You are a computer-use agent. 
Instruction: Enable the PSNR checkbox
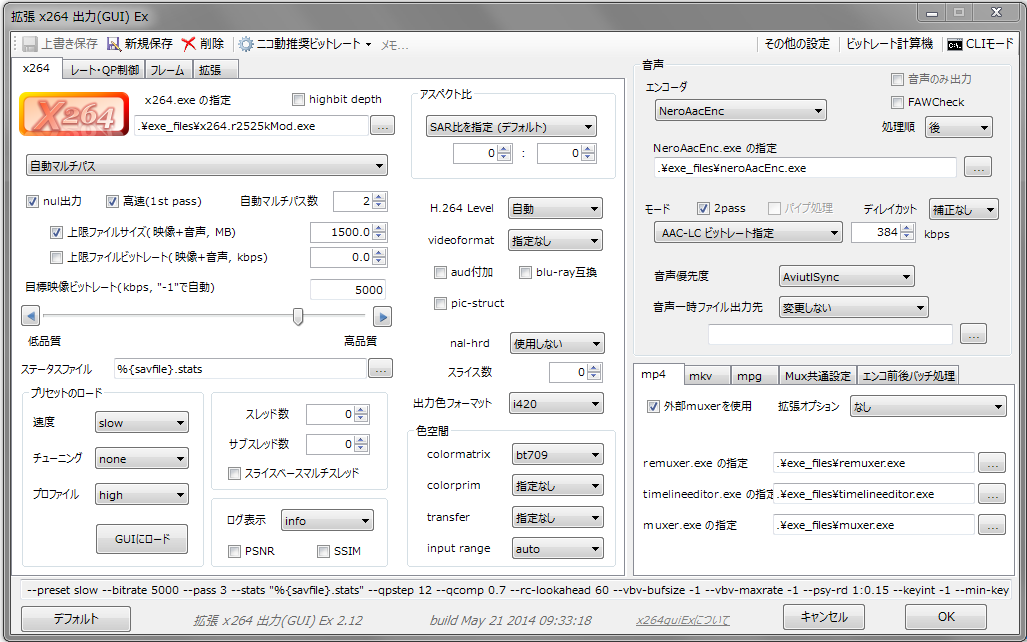[234, 552]
